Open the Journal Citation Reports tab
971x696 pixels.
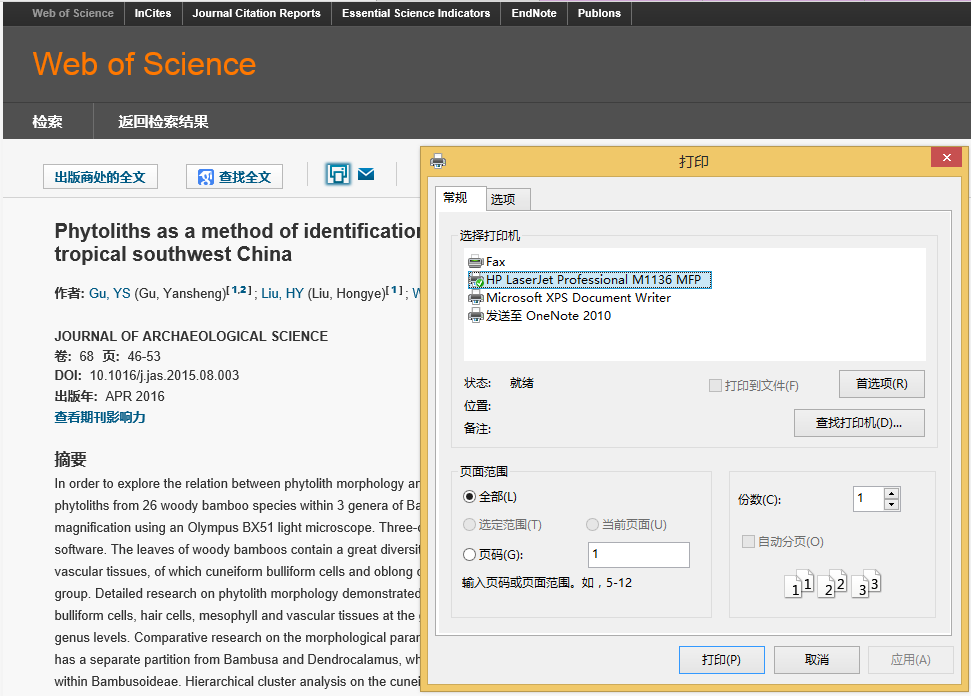click(256, 13)
